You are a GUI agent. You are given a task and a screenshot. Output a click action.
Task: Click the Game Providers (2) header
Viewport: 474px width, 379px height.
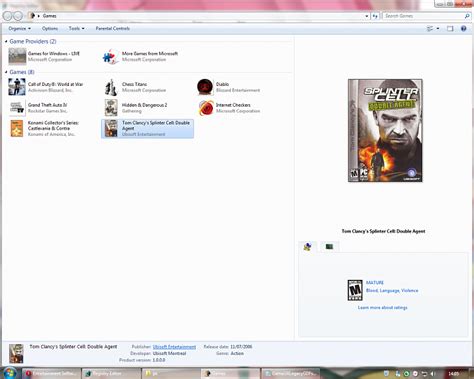point(33,41)
